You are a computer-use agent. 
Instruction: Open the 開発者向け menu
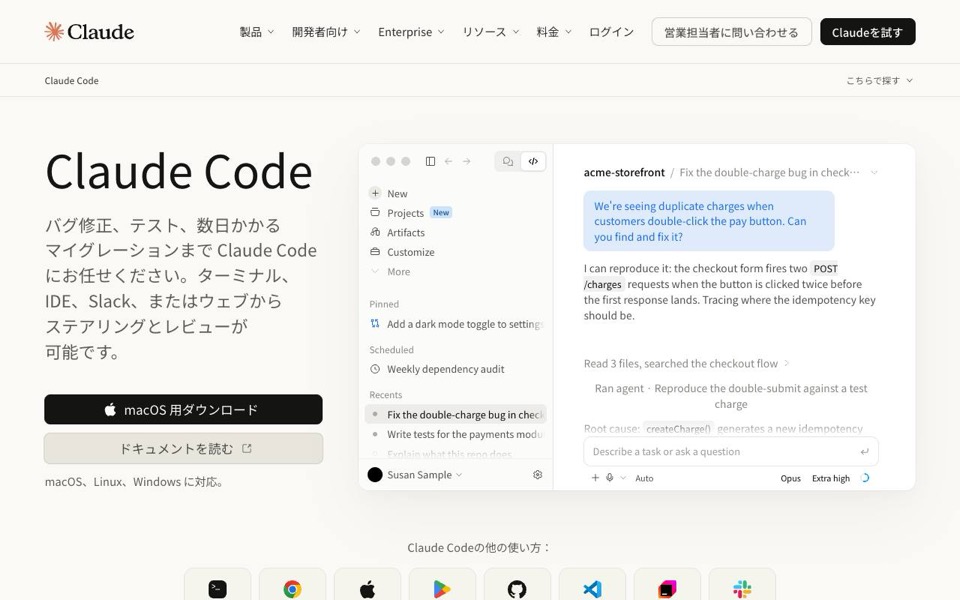(326, 31)
